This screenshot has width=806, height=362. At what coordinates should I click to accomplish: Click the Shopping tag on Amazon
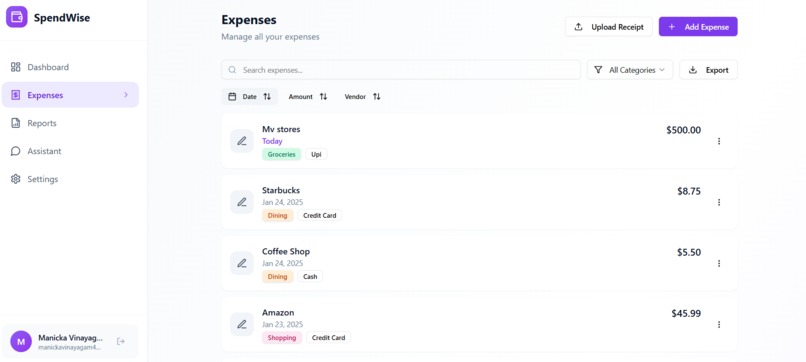[x=282, y=338]
